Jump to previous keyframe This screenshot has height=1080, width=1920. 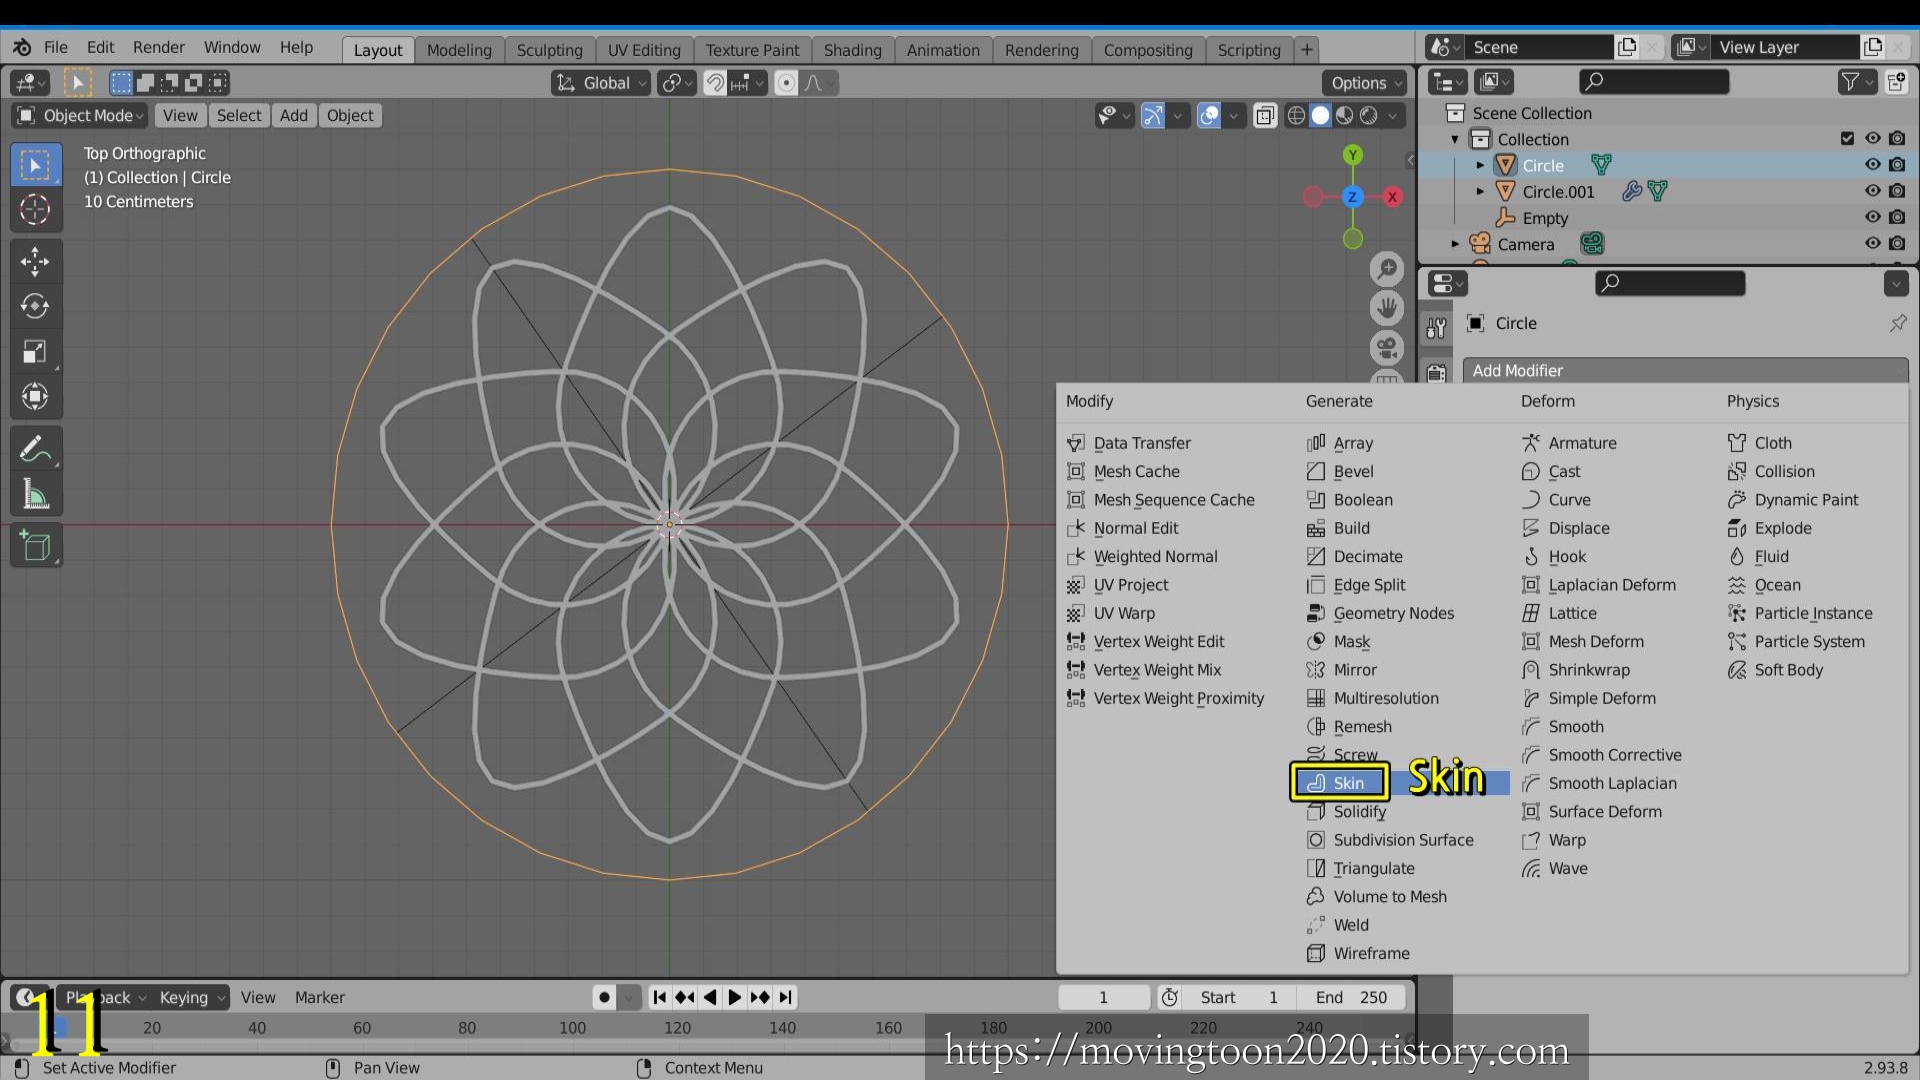pos(685,997)
